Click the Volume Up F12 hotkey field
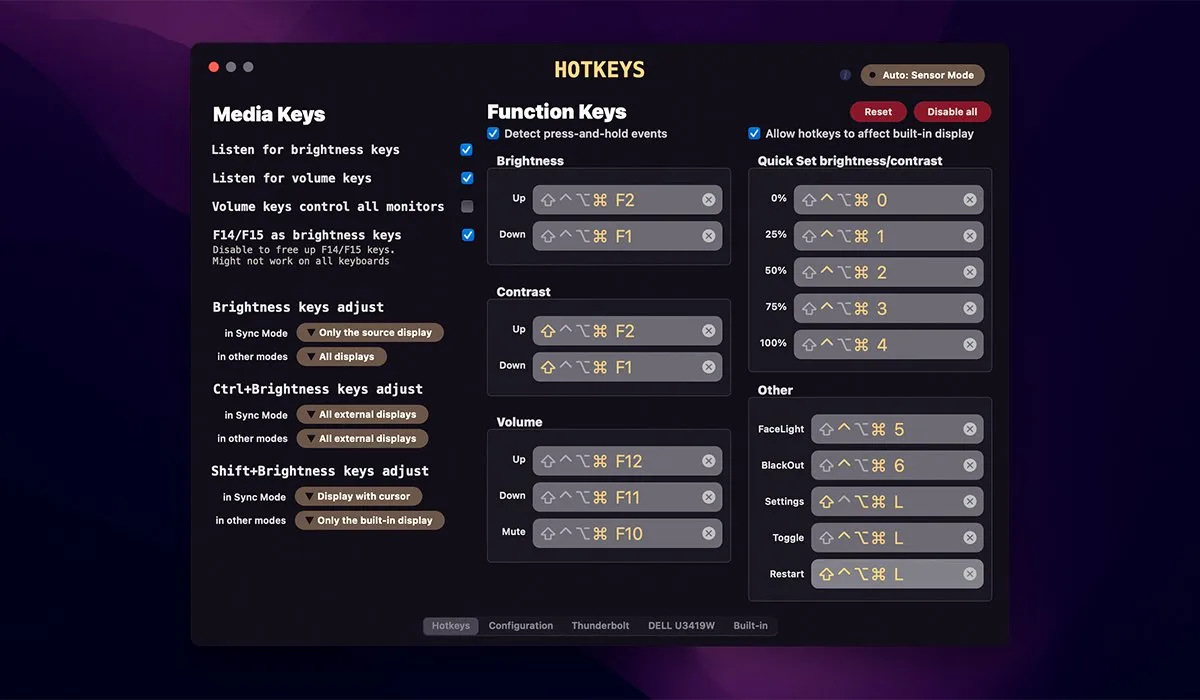Screen dimensions: 1200x700 point(615,461)
